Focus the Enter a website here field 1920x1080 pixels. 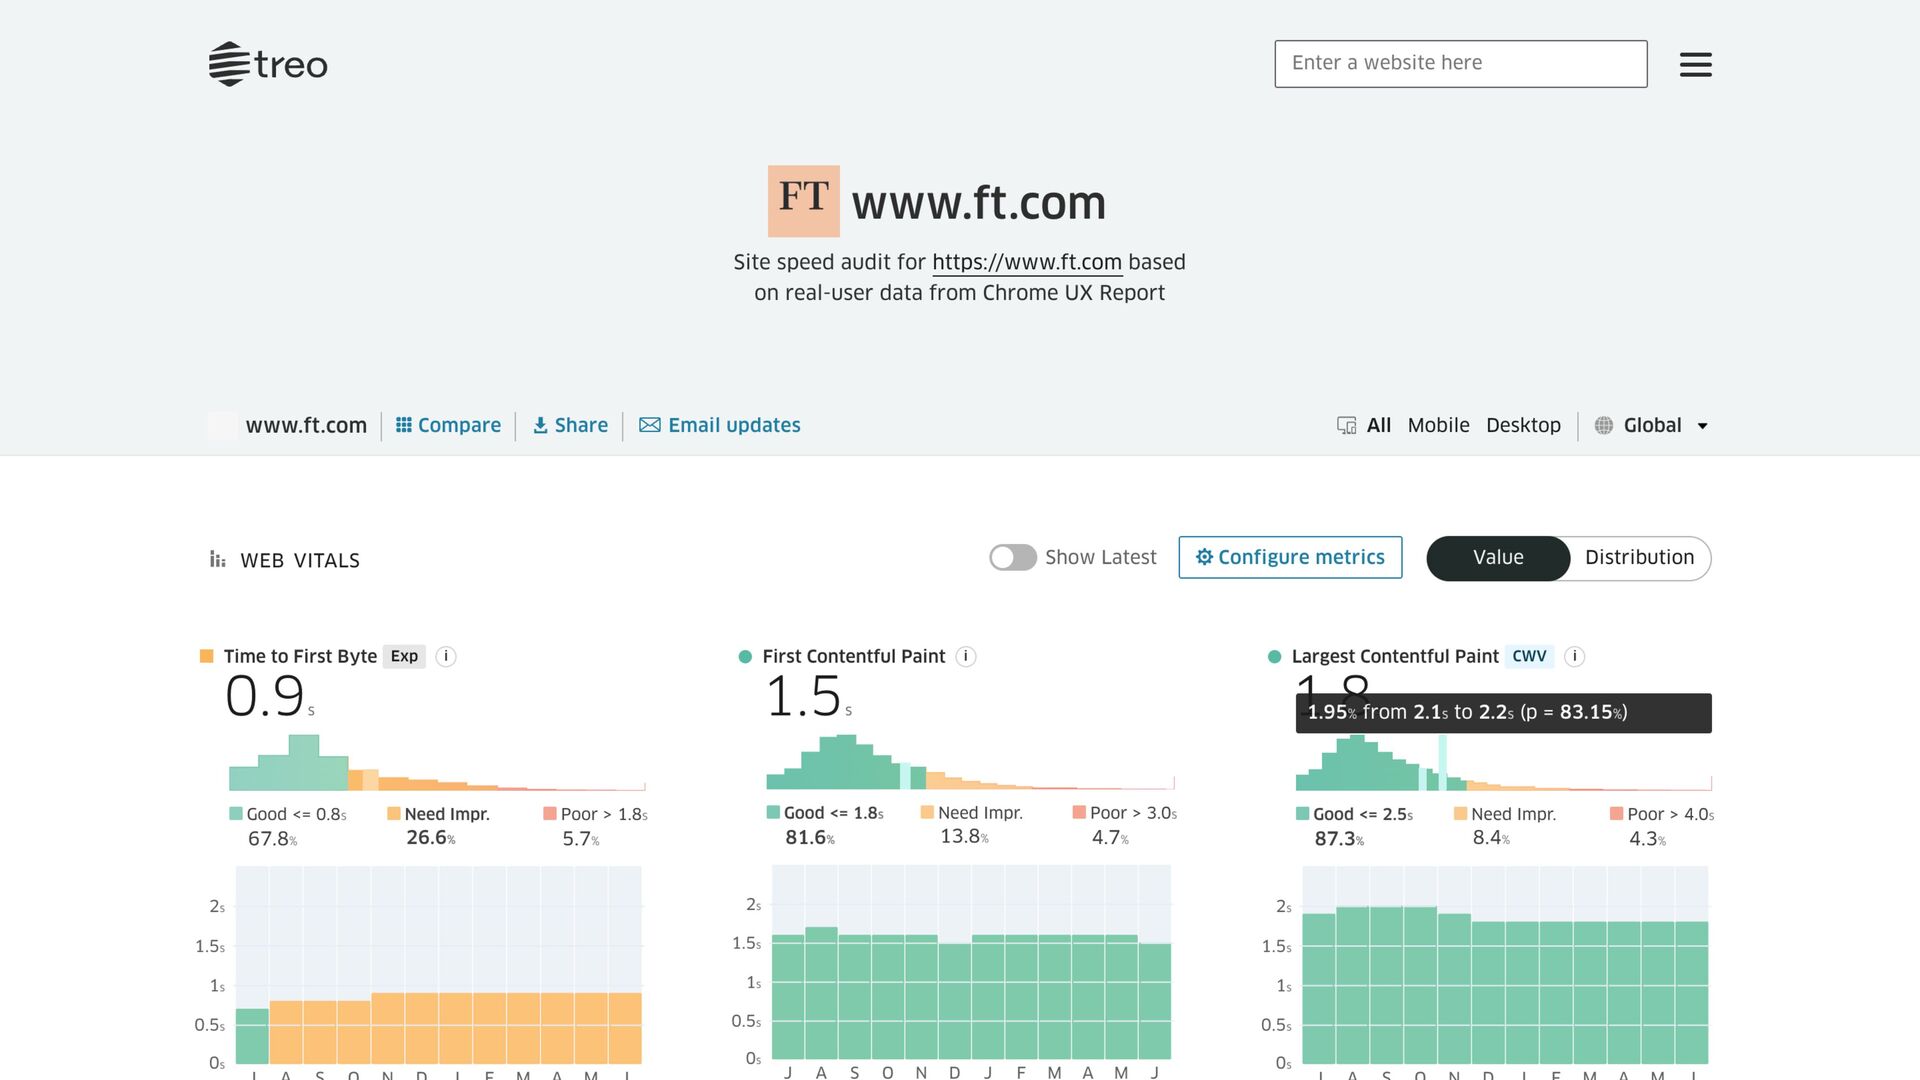[x=1461, y=64]
